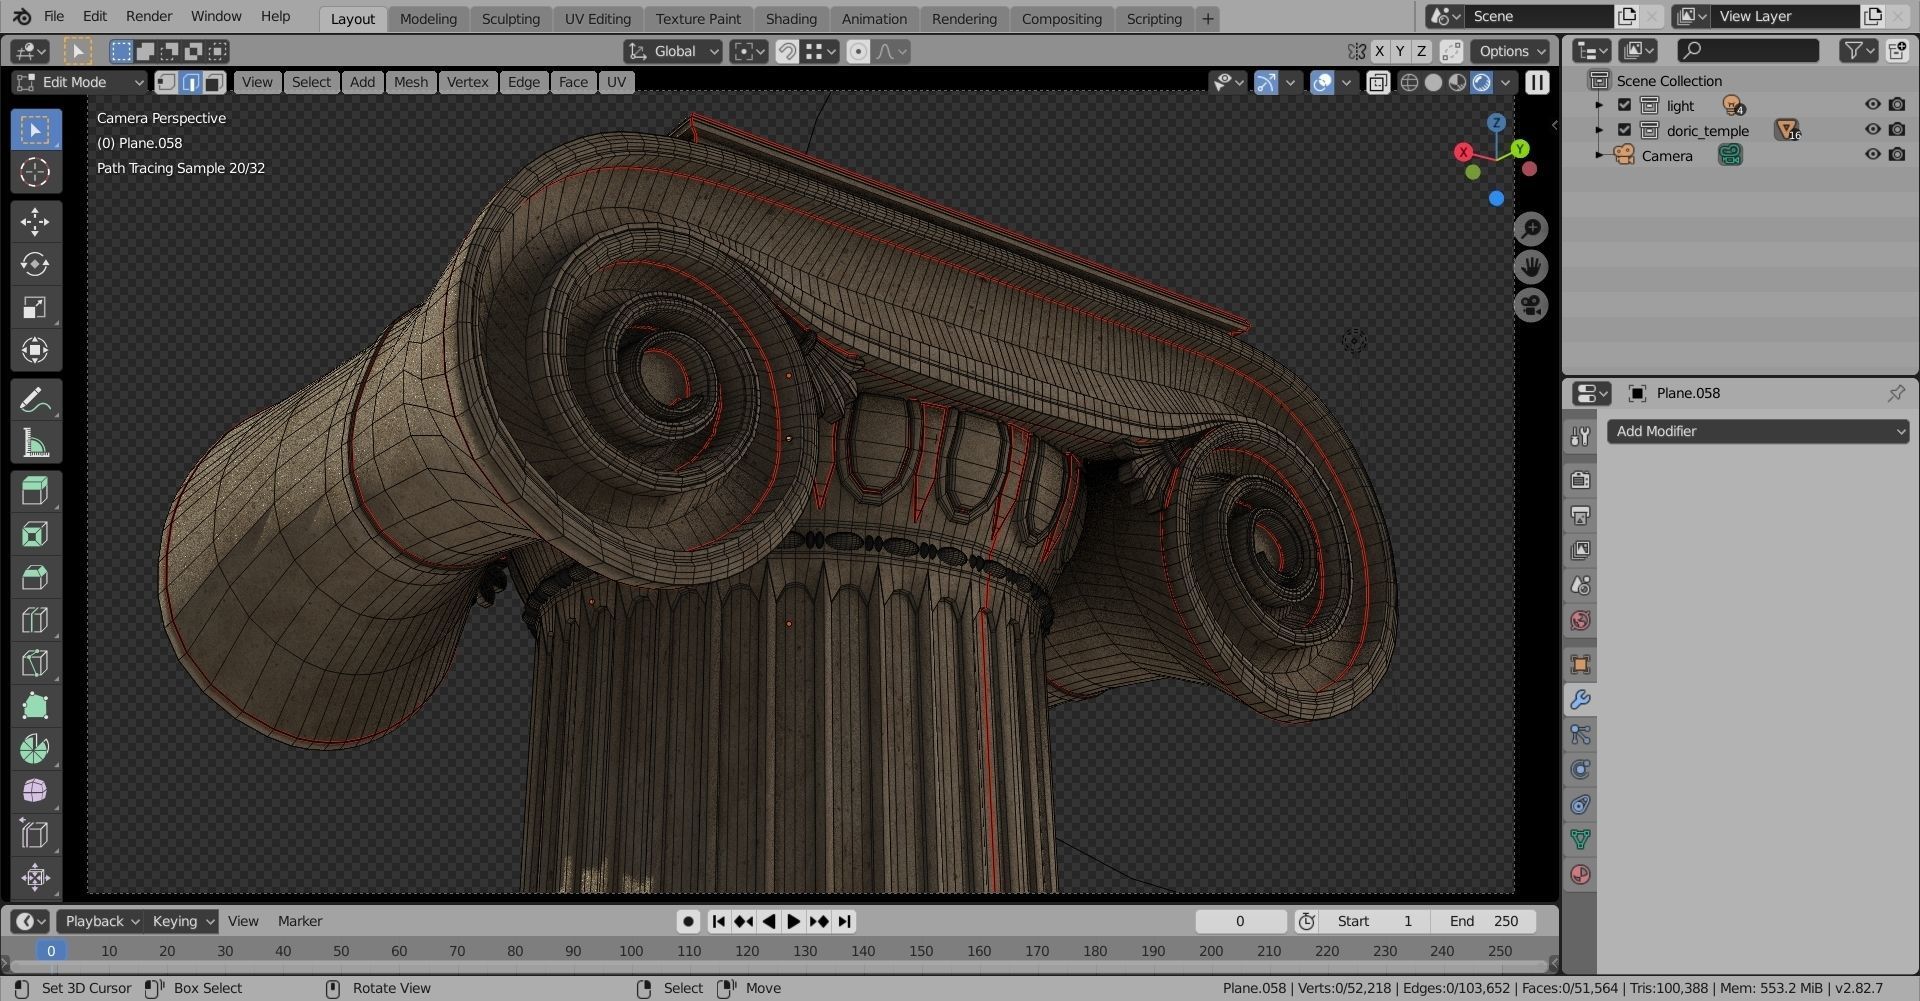Select the Poly Build tool
1920x1001 pixels.
point(35,706)
